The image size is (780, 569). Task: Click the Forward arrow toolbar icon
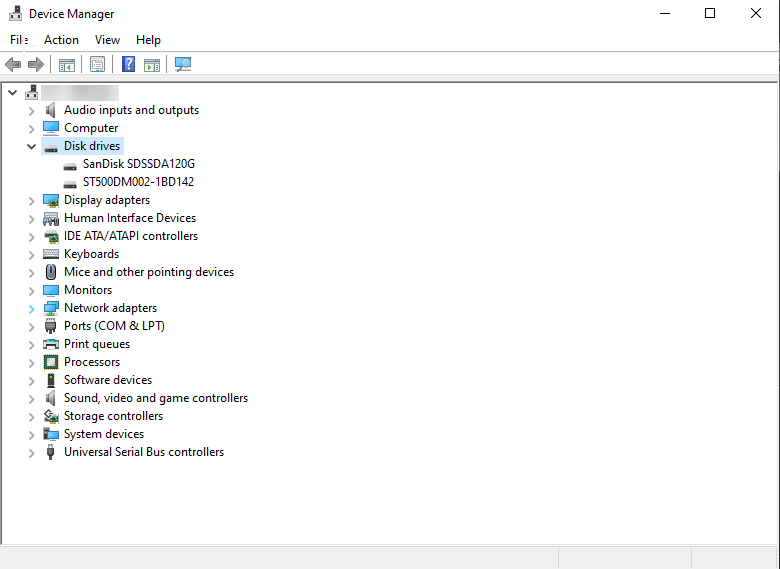pyautogui.click(x=36, y=64)
